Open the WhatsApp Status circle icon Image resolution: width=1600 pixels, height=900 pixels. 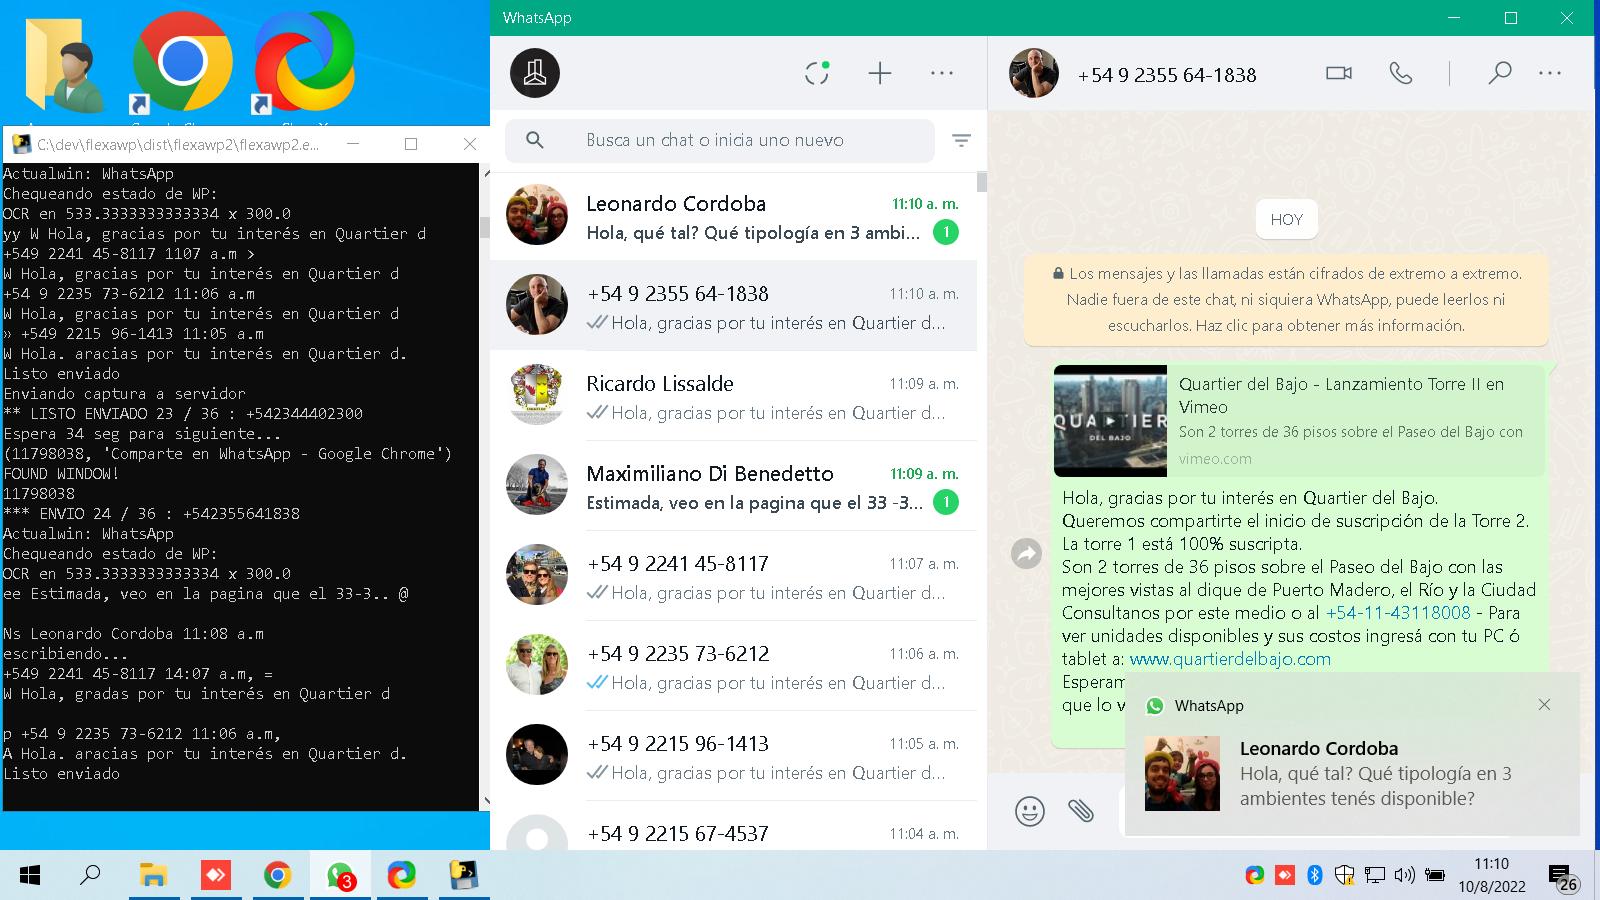tap(817, 73)
